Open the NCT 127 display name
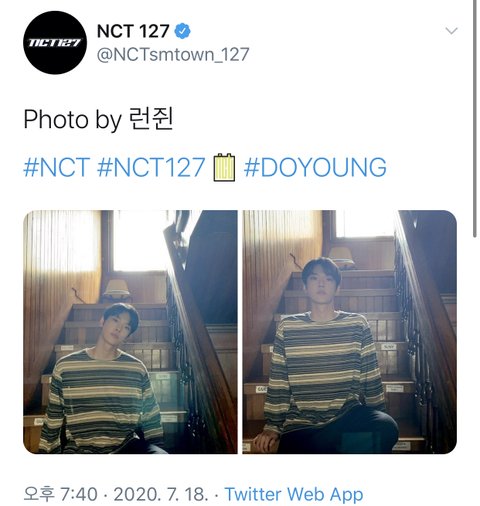This screenshot has height=506, width=480. 133,31
